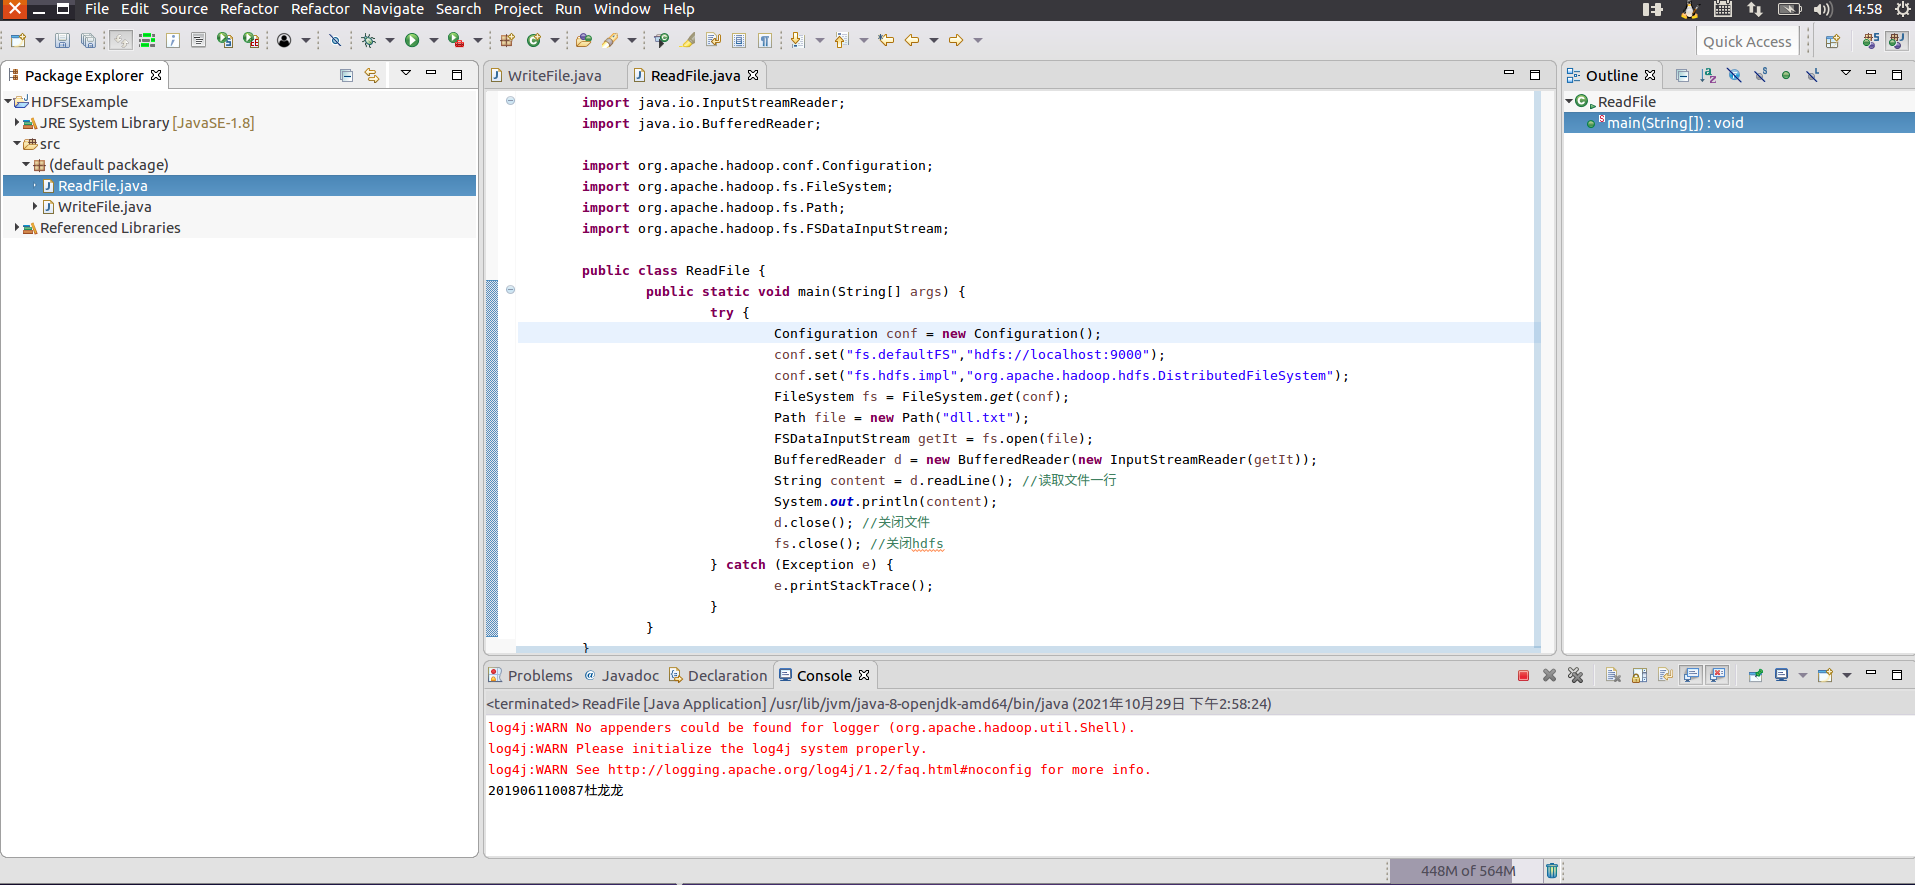Terminate the program with red stop button
Viewport: 1915px width, 885px height.
[x=1523, y=676]
